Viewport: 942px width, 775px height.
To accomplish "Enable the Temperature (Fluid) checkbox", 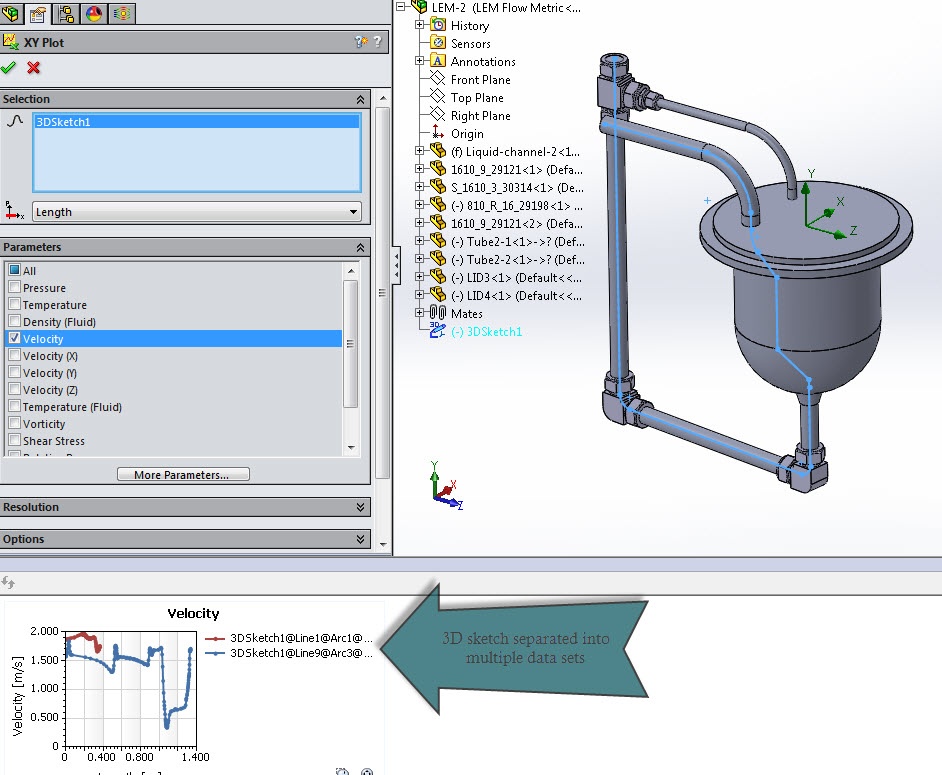I will coord(15,406).
